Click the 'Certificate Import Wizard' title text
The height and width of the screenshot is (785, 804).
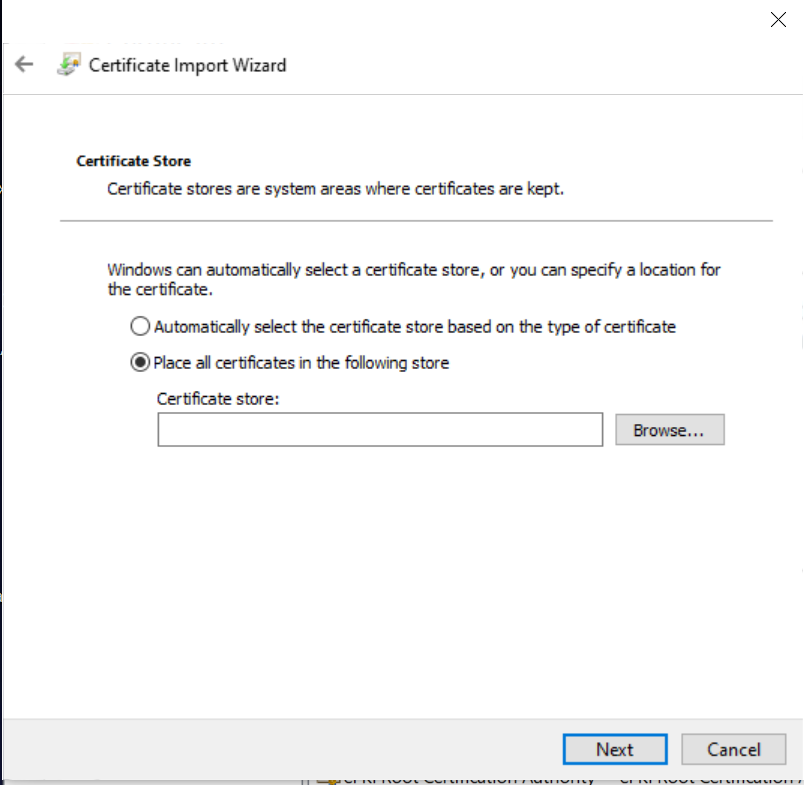tap(187, 65)
